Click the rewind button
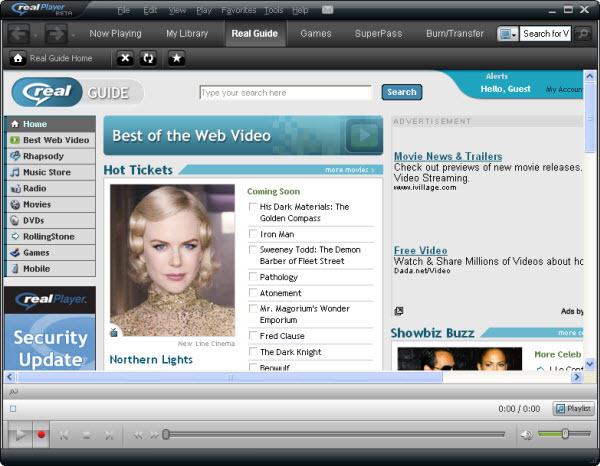 138,435
